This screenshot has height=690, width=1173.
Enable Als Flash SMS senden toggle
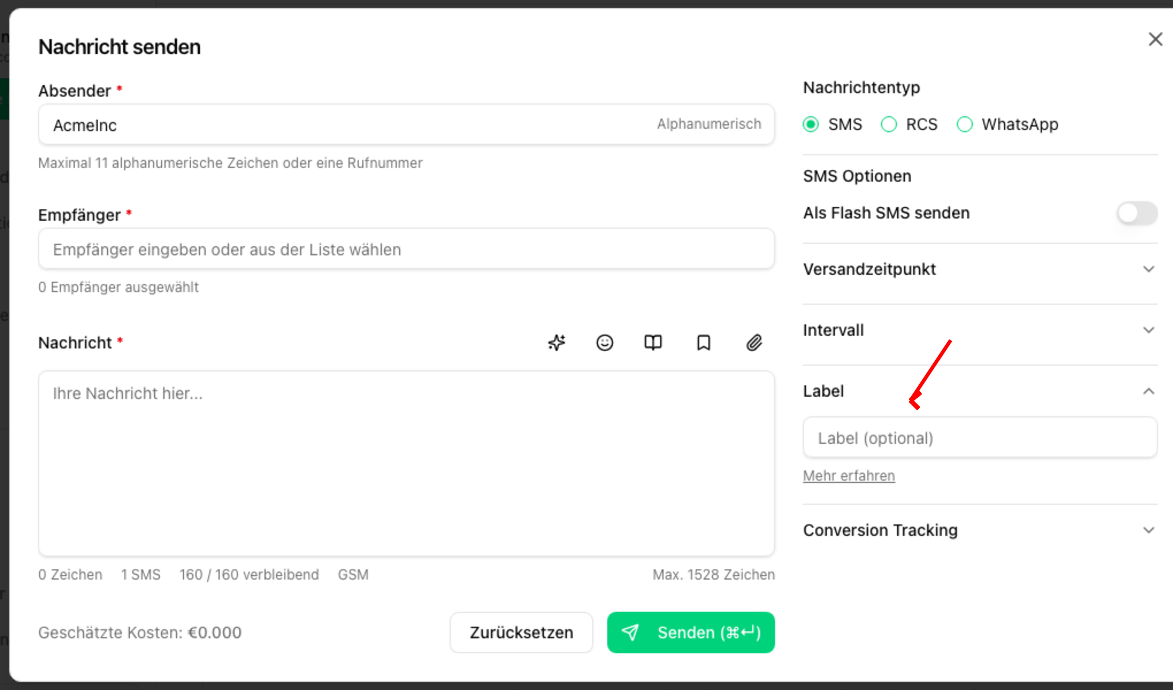(1136, 213)
